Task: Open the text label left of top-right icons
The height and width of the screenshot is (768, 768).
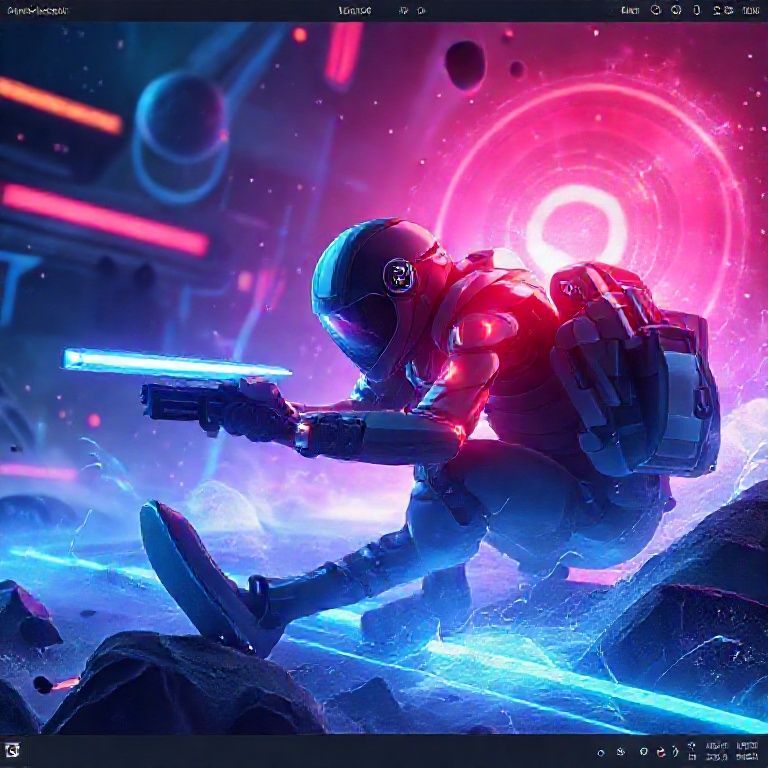Action: tap(629, 10)
